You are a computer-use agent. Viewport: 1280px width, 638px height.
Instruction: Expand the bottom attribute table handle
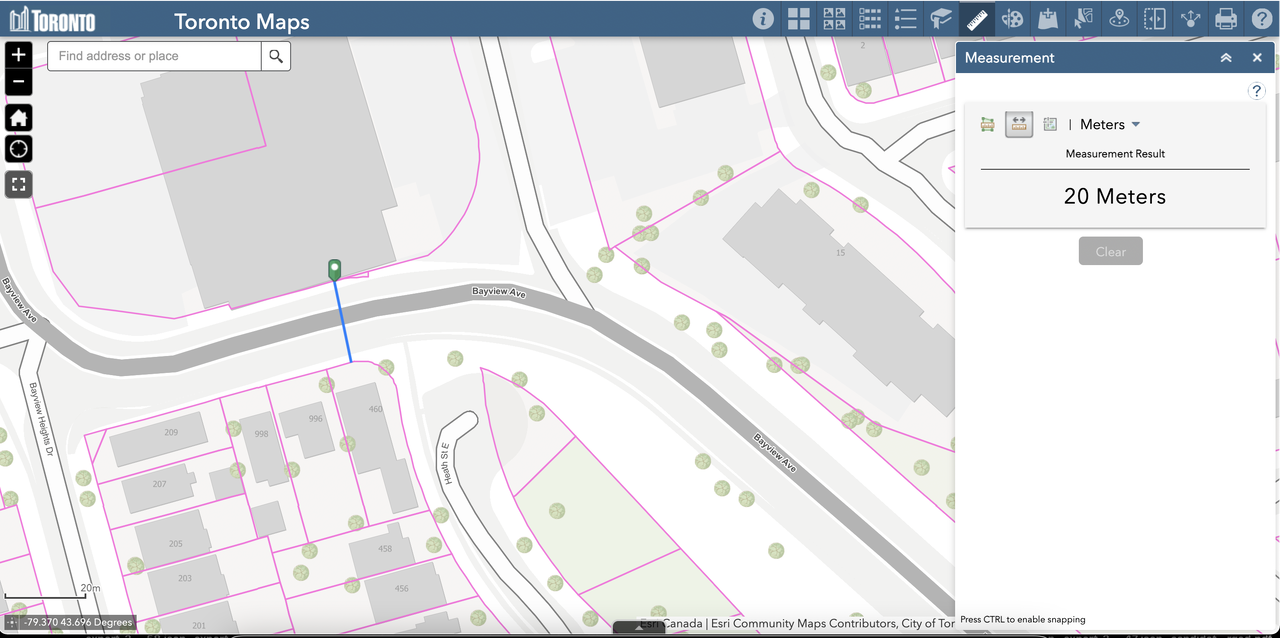[x=639, y=628]
